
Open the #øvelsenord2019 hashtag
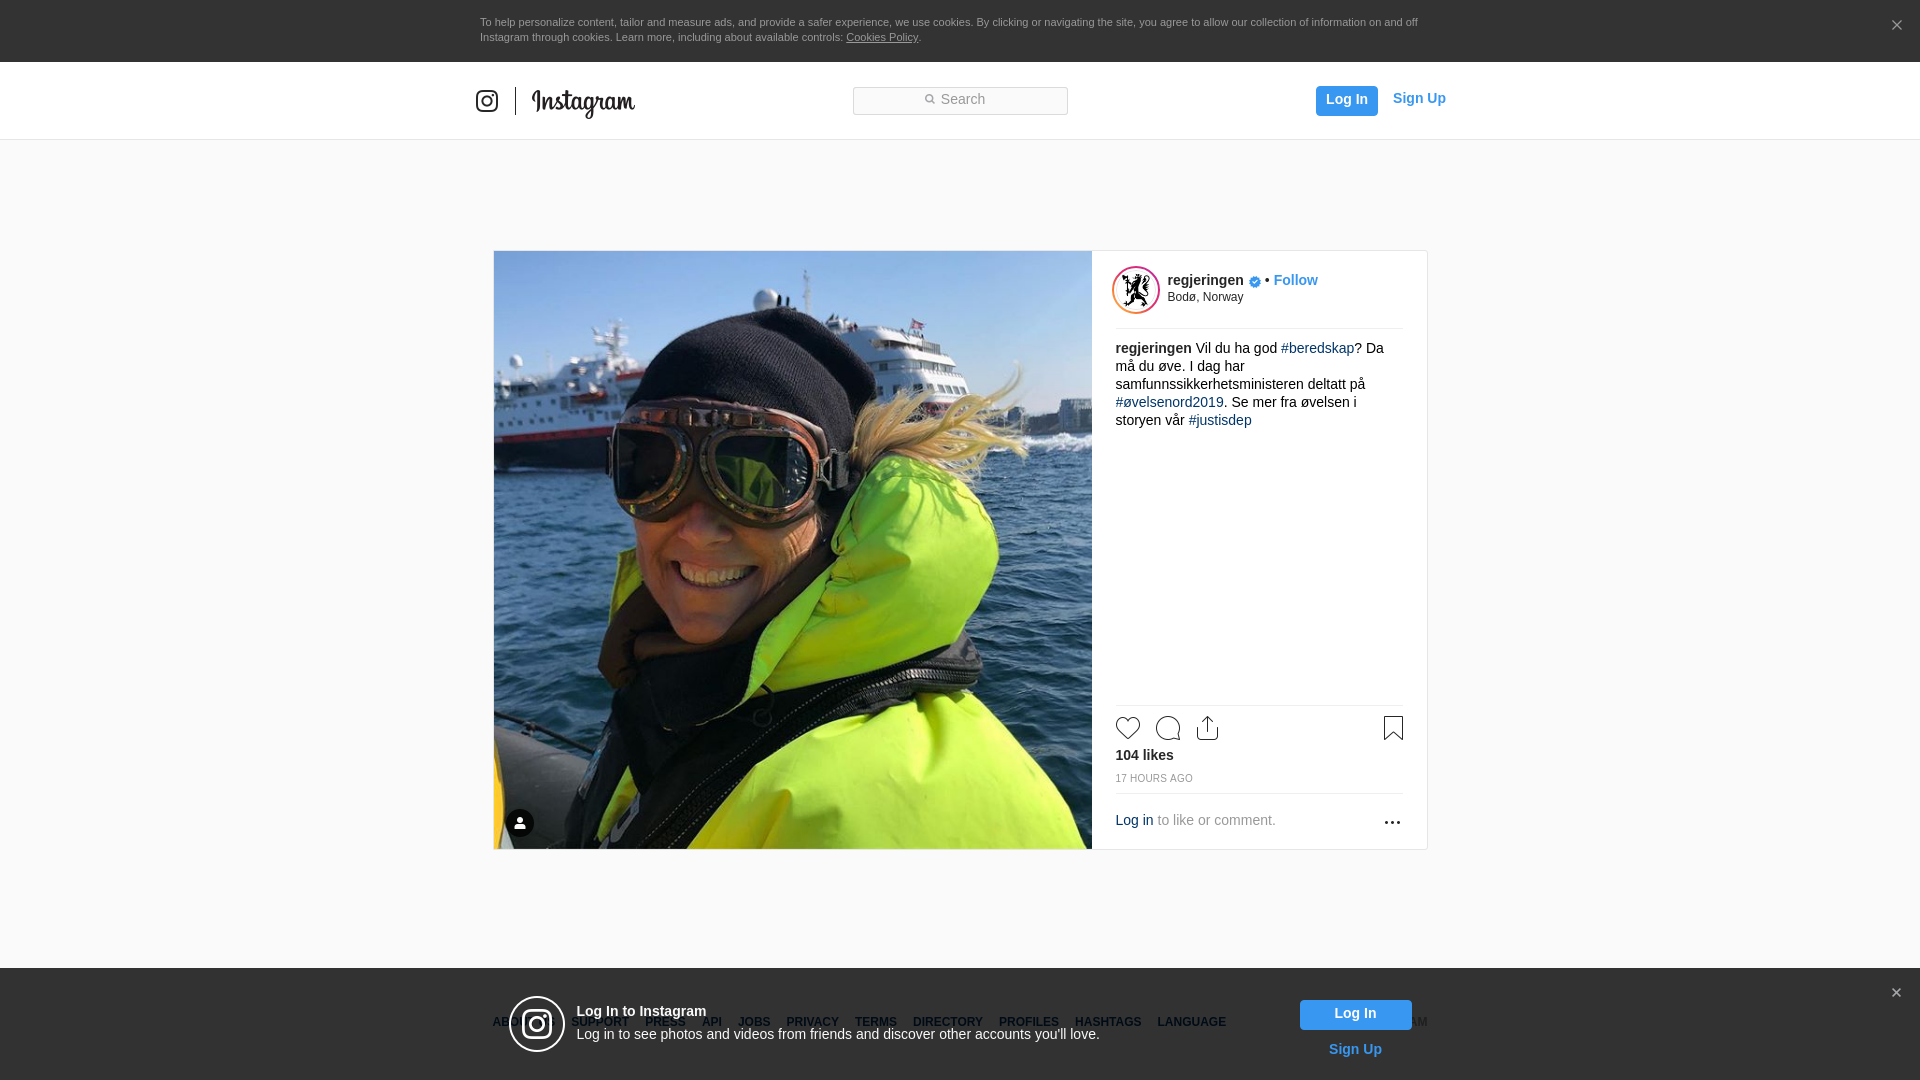[1169, 402]
